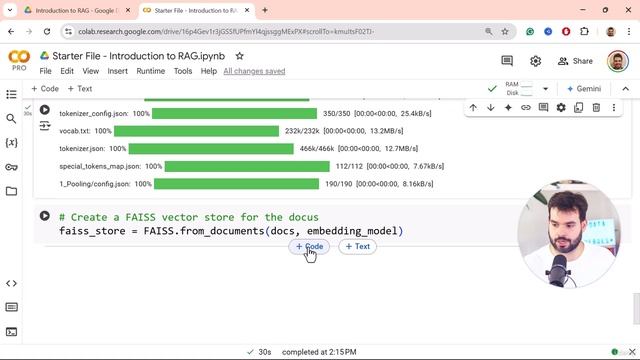Click the vertical scrollbar thumb
The width and height of the screenshot is (640, 360).
click(636, 308)
